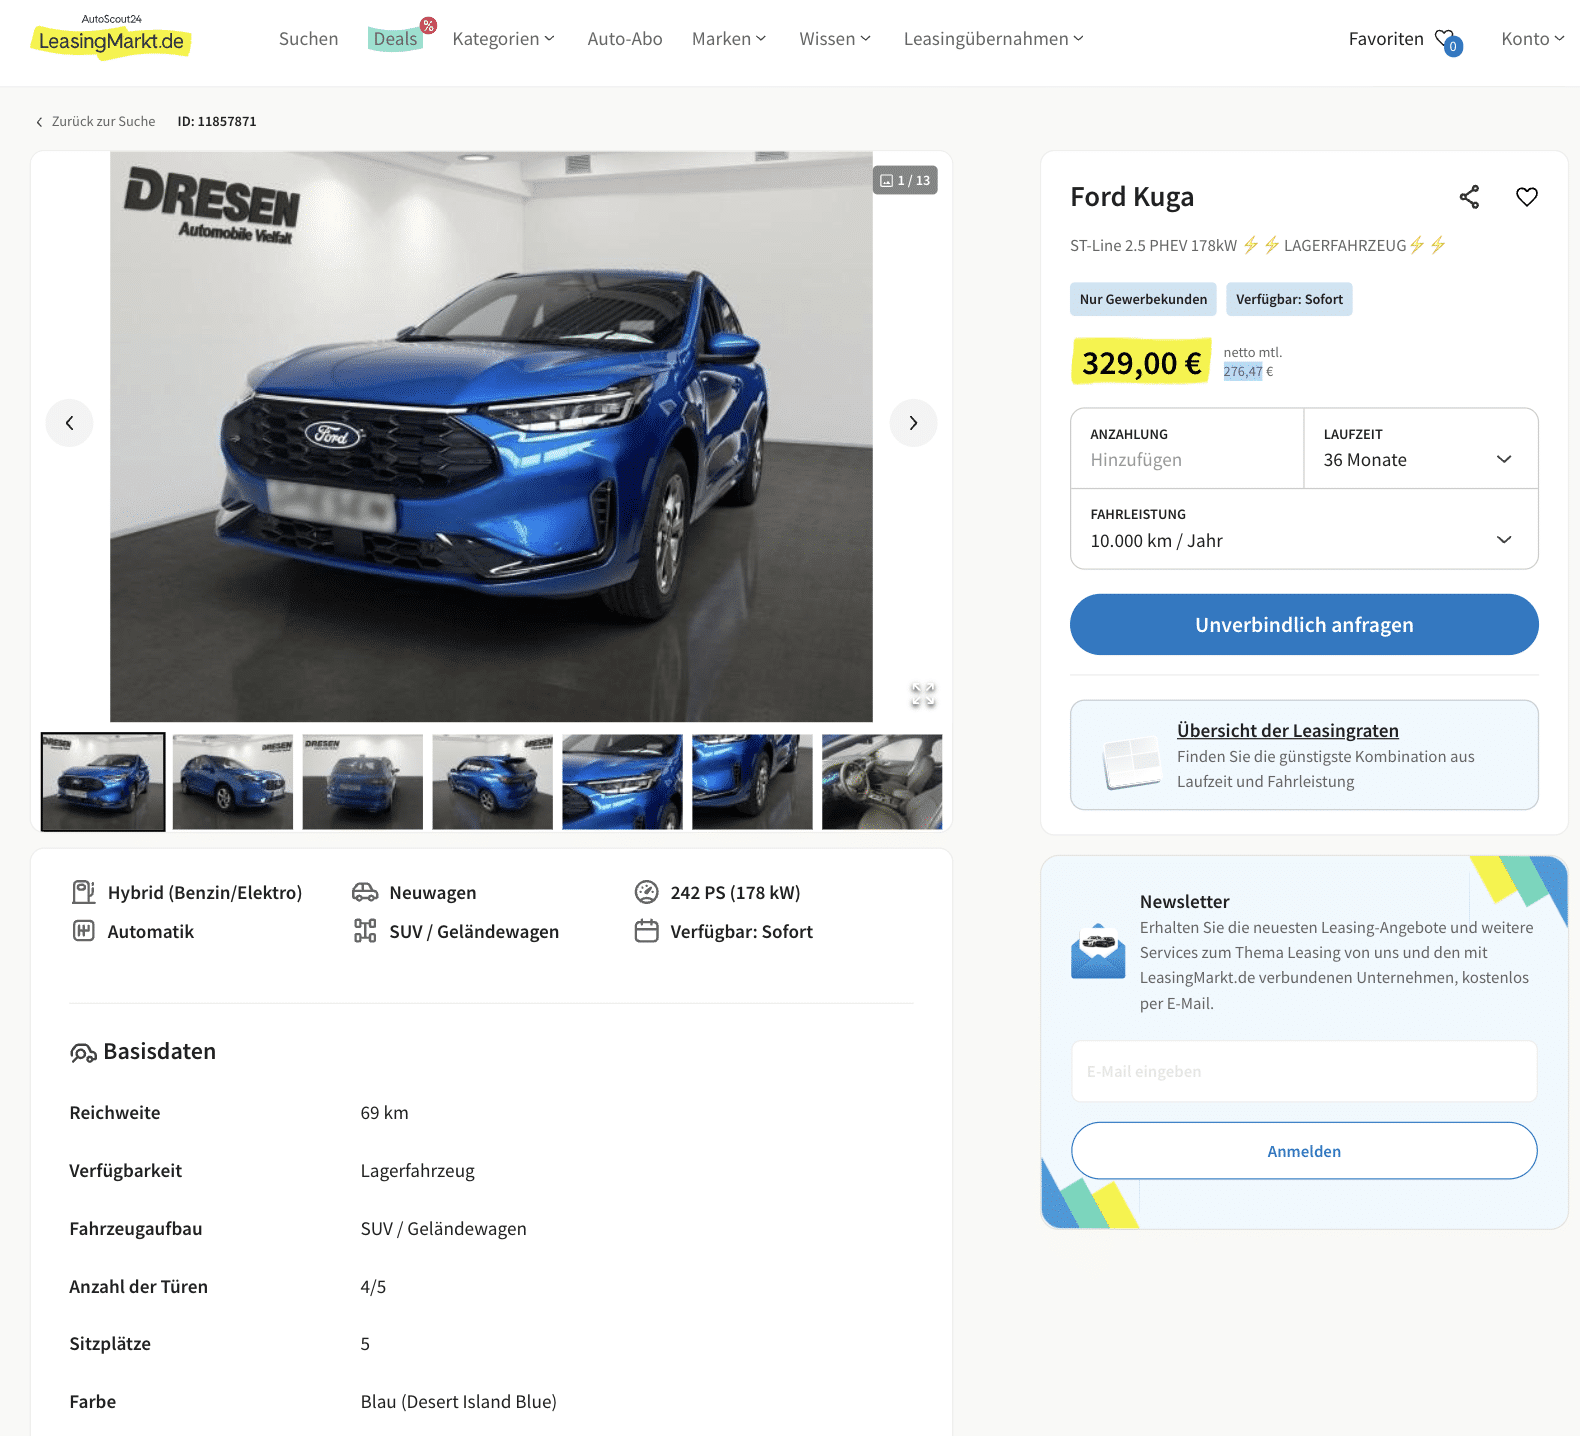This screenshot has width=1580, height=1436.
Task: Return via Zurück zur Suche link
Action: (103, 122)
